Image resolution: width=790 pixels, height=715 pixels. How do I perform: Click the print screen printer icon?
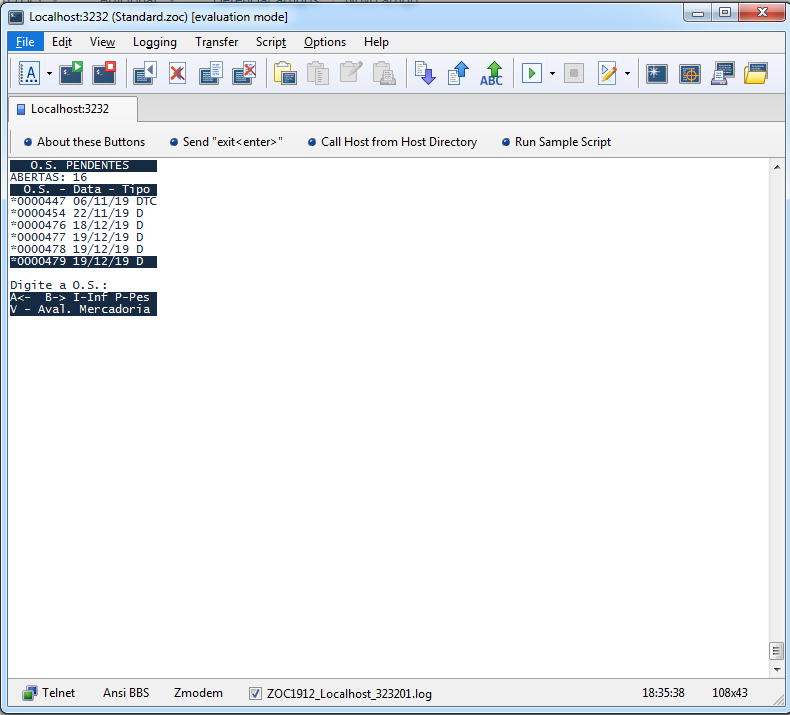coord(722,74)
